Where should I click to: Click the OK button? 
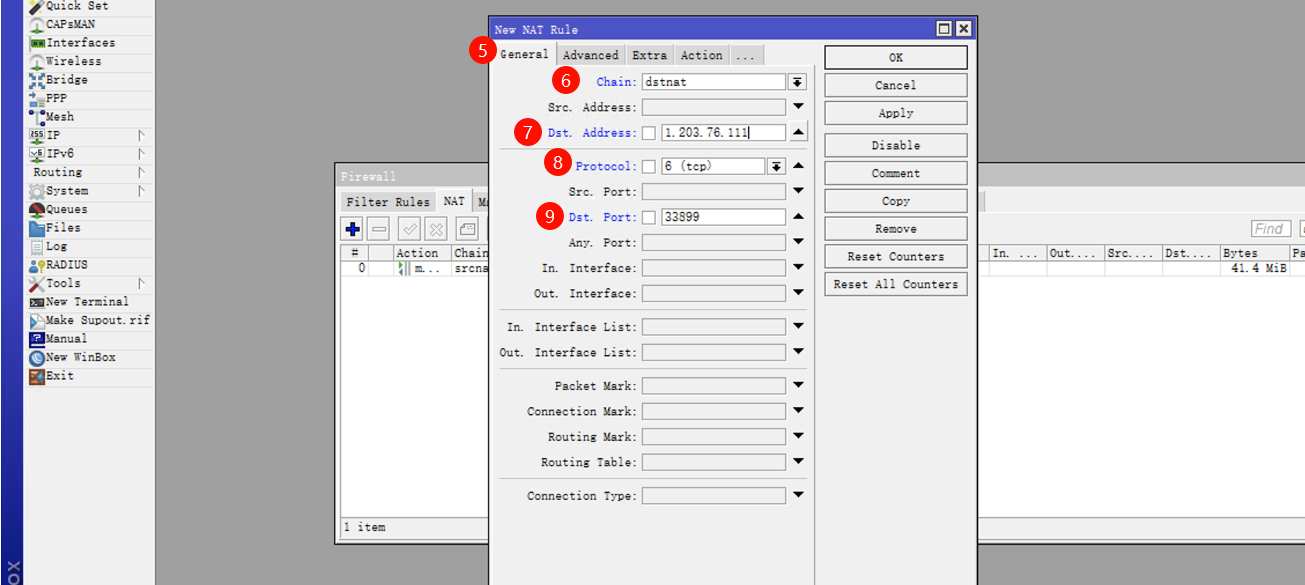(896, 57)
